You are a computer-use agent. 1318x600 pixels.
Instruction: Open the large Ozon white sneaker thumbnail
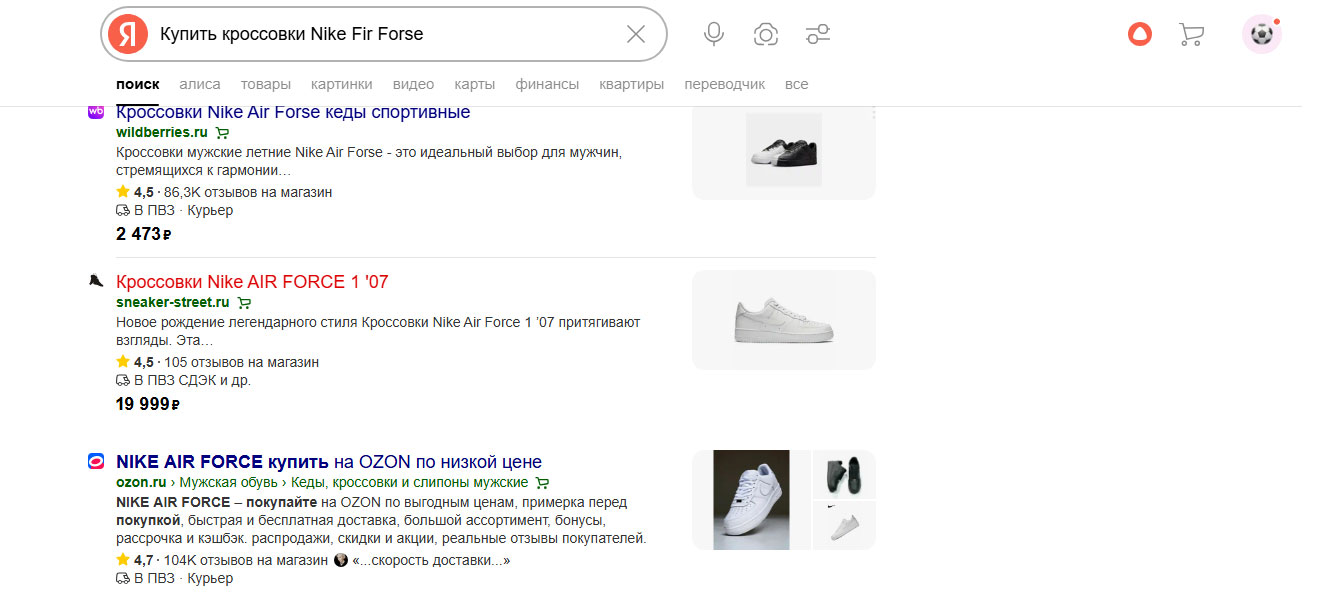pos(751,500)
